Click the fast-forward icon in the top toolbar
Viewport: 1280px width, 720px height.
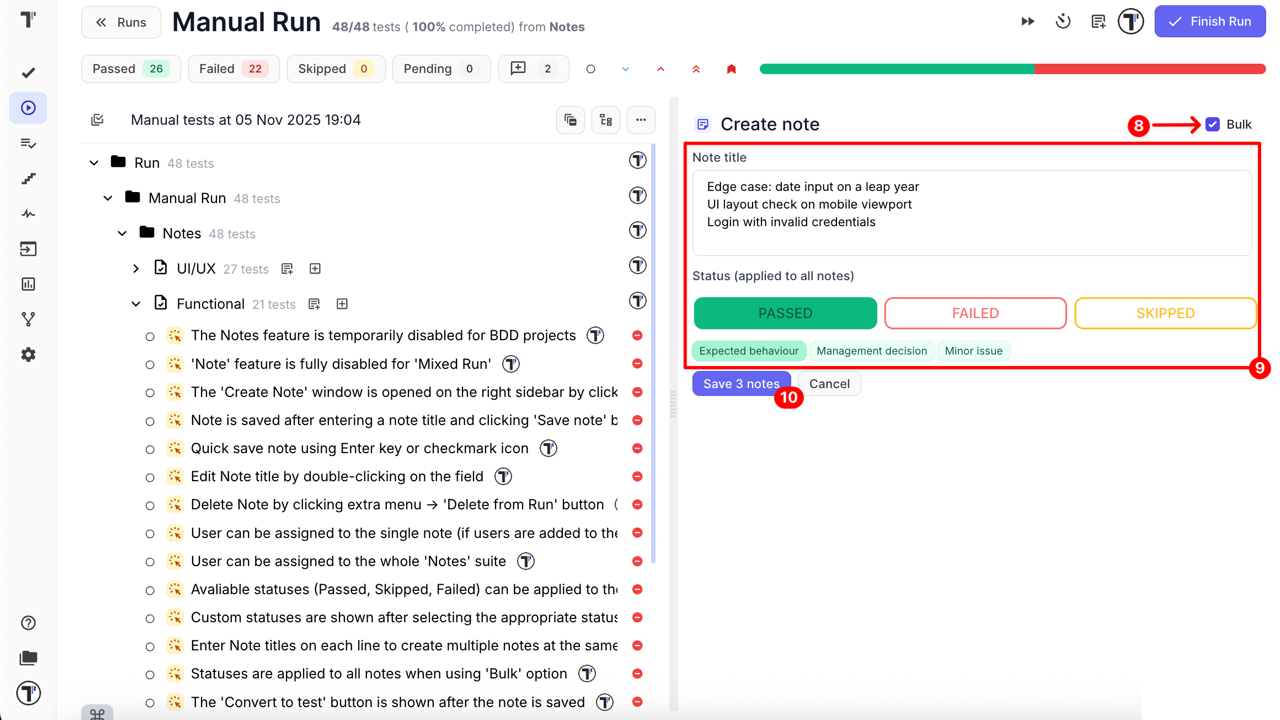pos(1028,20)
